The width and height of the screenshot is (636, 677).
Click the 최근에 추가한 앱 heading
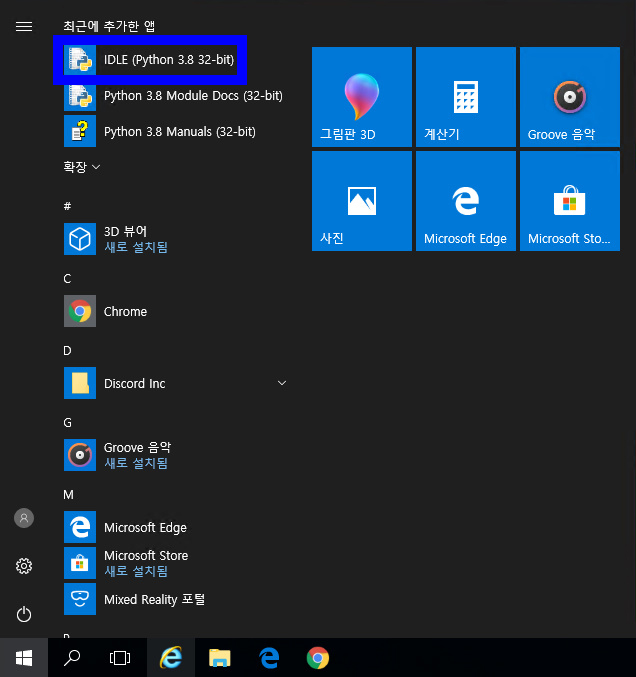[x=109, y=26]
